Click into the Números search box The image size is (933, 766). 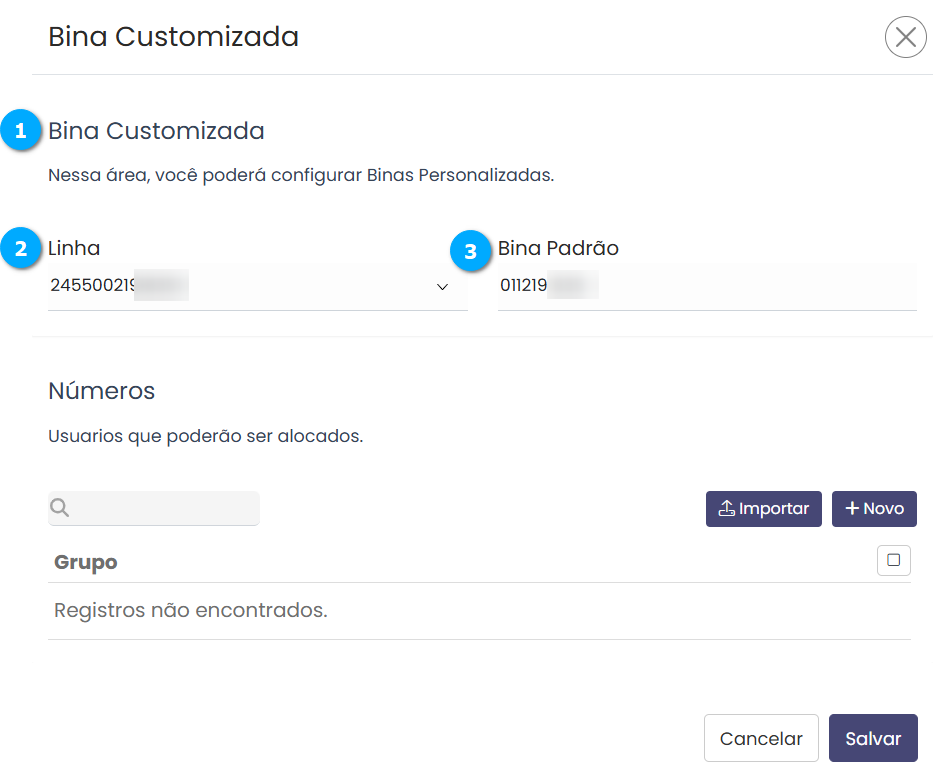tap(163, 508)
